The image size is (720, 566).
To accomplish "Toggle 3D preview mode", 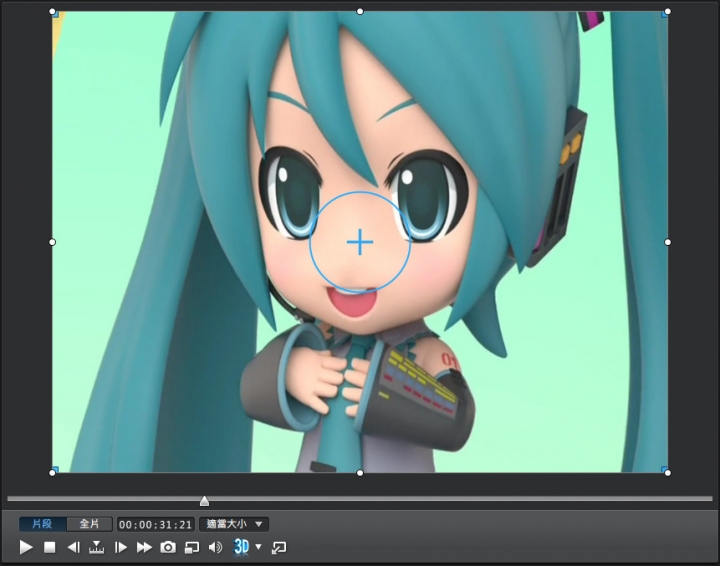I will coord(242,547).
